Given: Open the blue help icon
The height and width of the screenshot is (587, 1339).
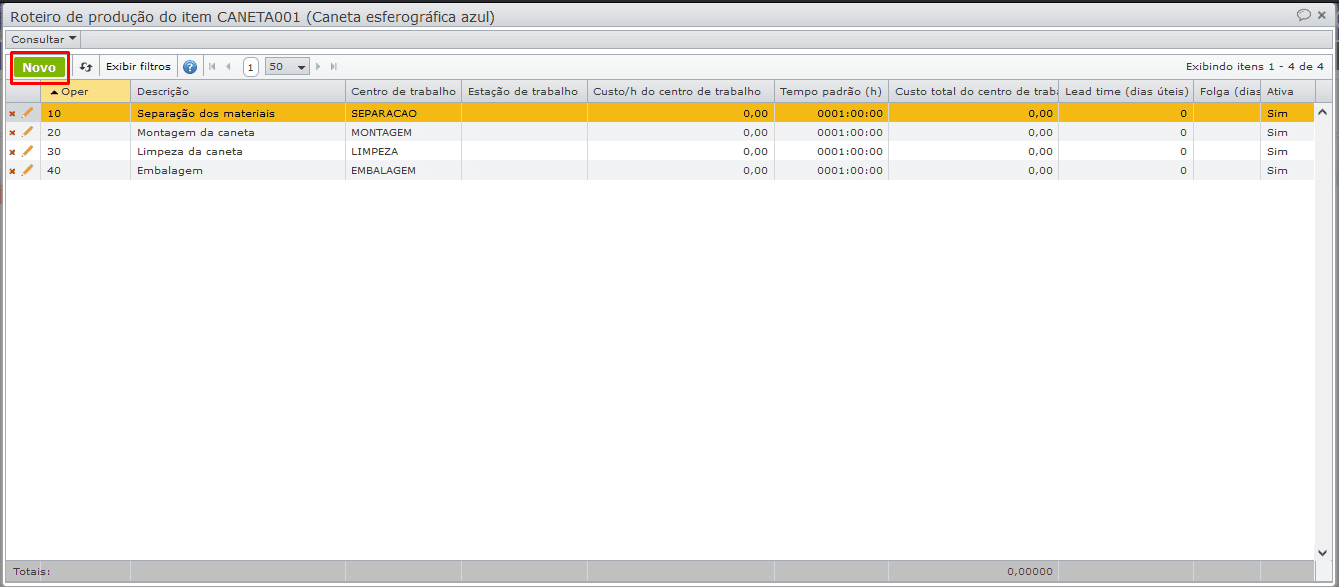Looking at the screenshot, I should (x=190, y=67).
